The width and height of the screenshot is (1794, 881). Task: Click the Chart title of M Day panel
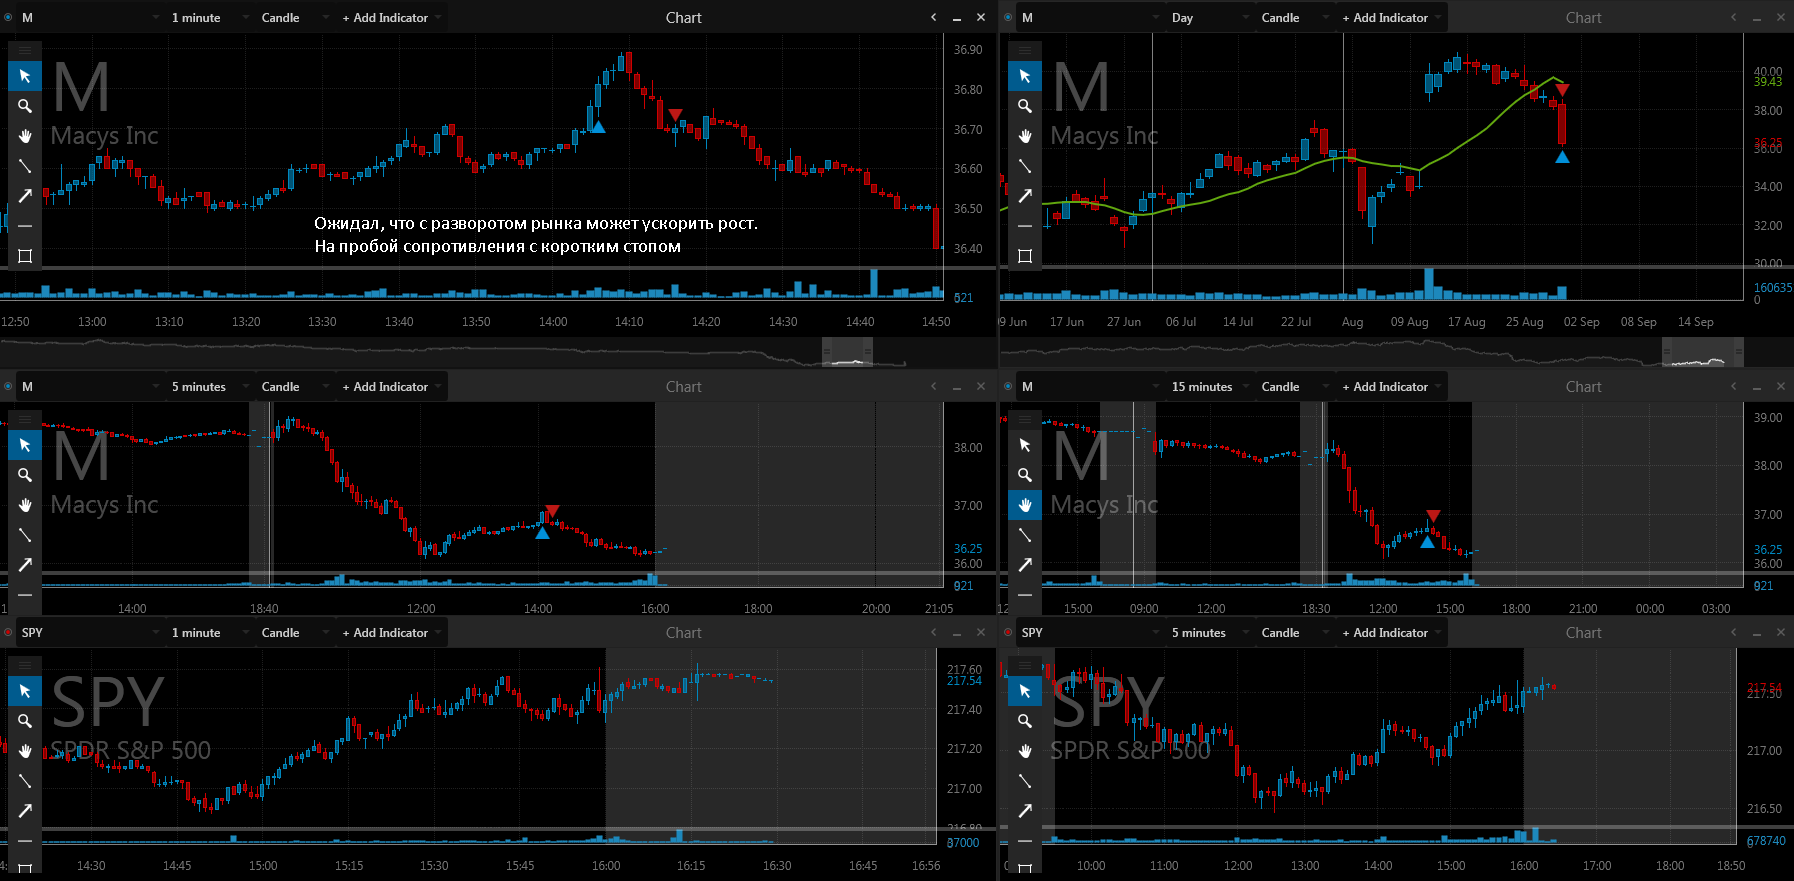[x=1584, y=17]
